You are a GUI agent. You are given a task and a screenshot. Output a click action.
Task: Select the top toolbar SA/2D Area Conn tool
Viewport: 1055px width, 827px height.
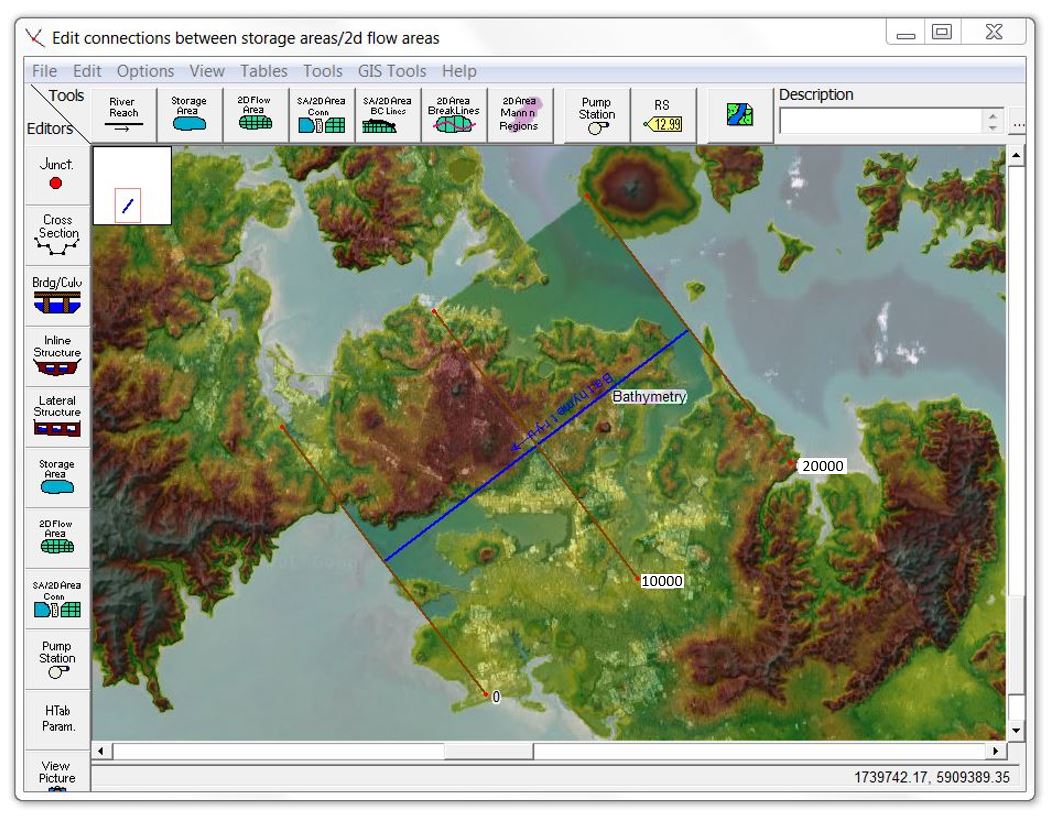321,115
